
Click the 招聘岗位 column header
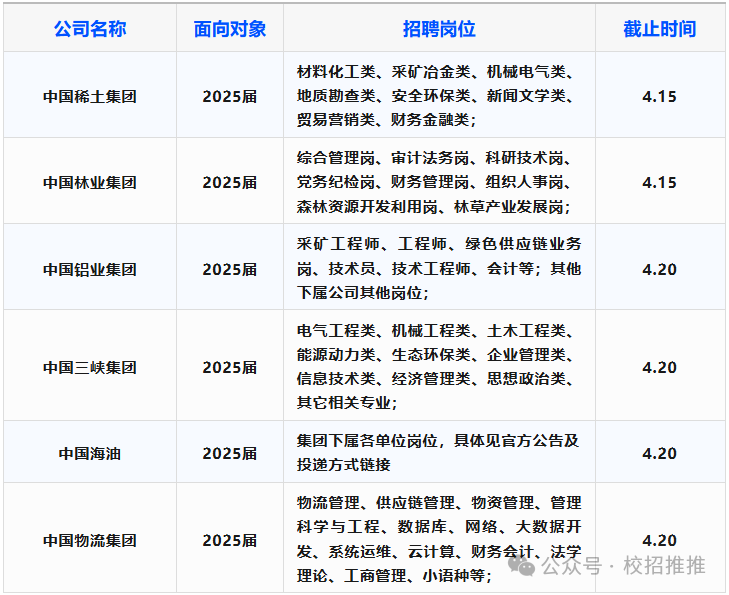439,29
